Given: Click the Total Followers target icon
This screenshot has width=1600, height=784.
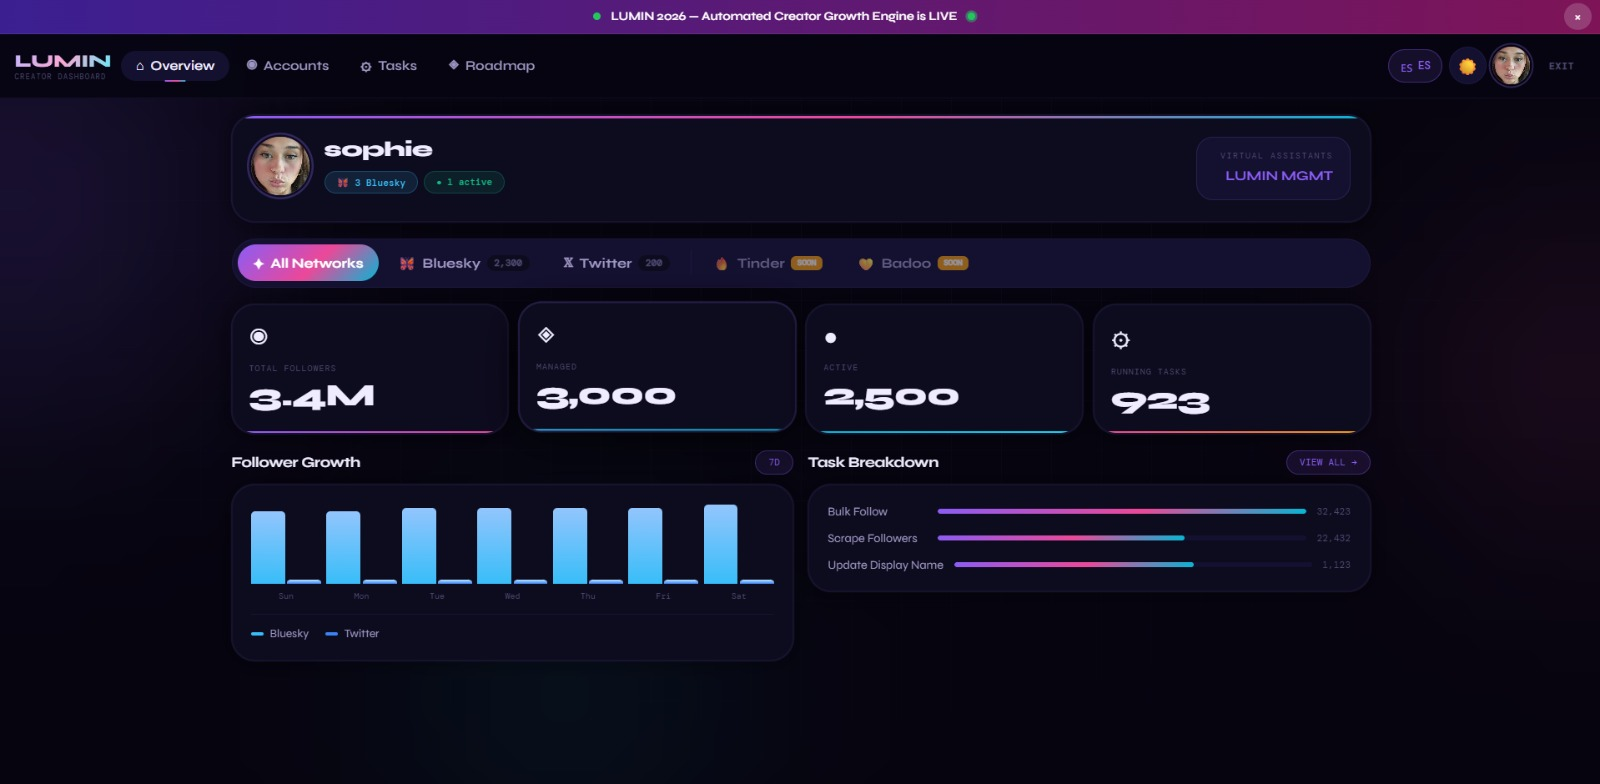Looking at the screenshot, I should 259,337.
